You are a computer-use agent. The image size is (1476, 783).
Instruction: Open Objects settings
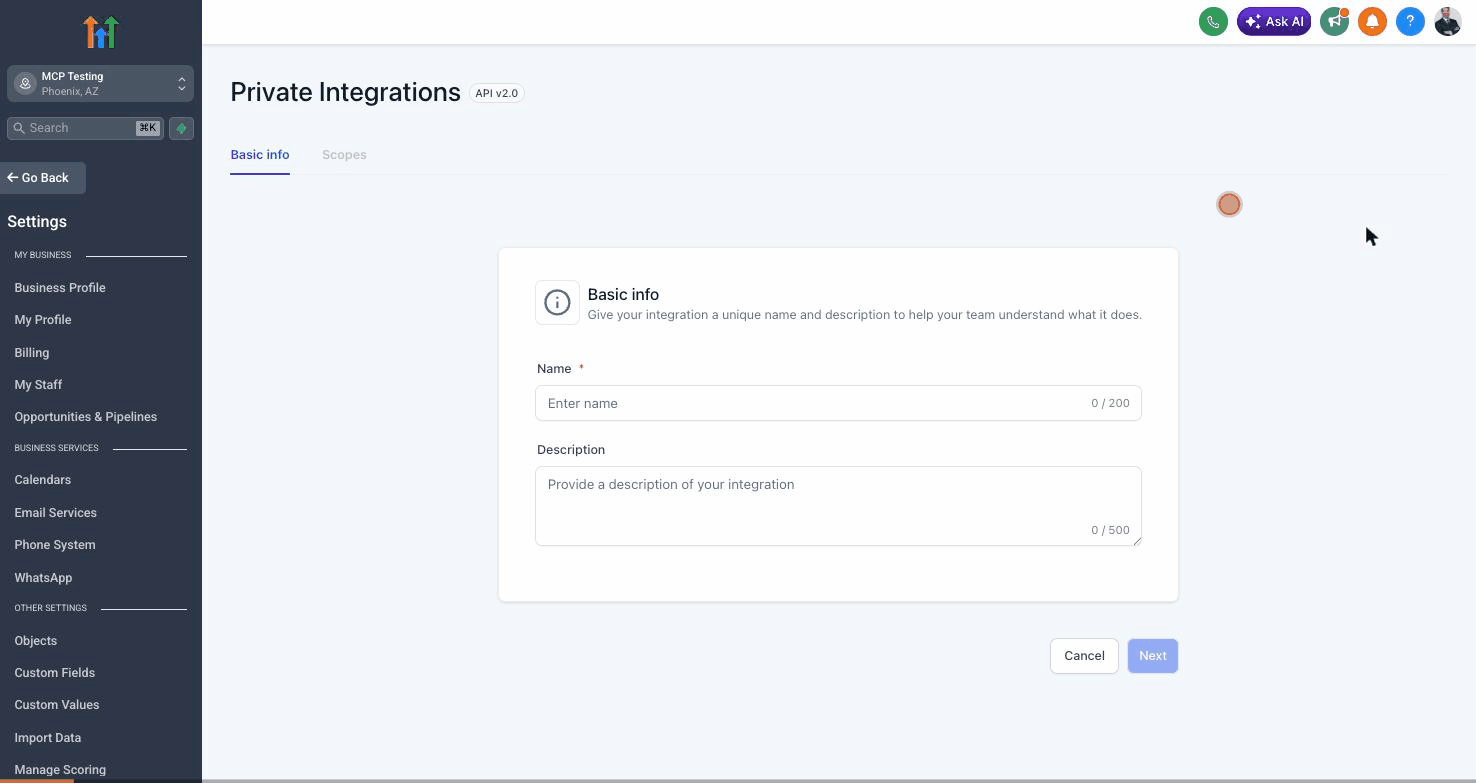click(x=36, y=641)
